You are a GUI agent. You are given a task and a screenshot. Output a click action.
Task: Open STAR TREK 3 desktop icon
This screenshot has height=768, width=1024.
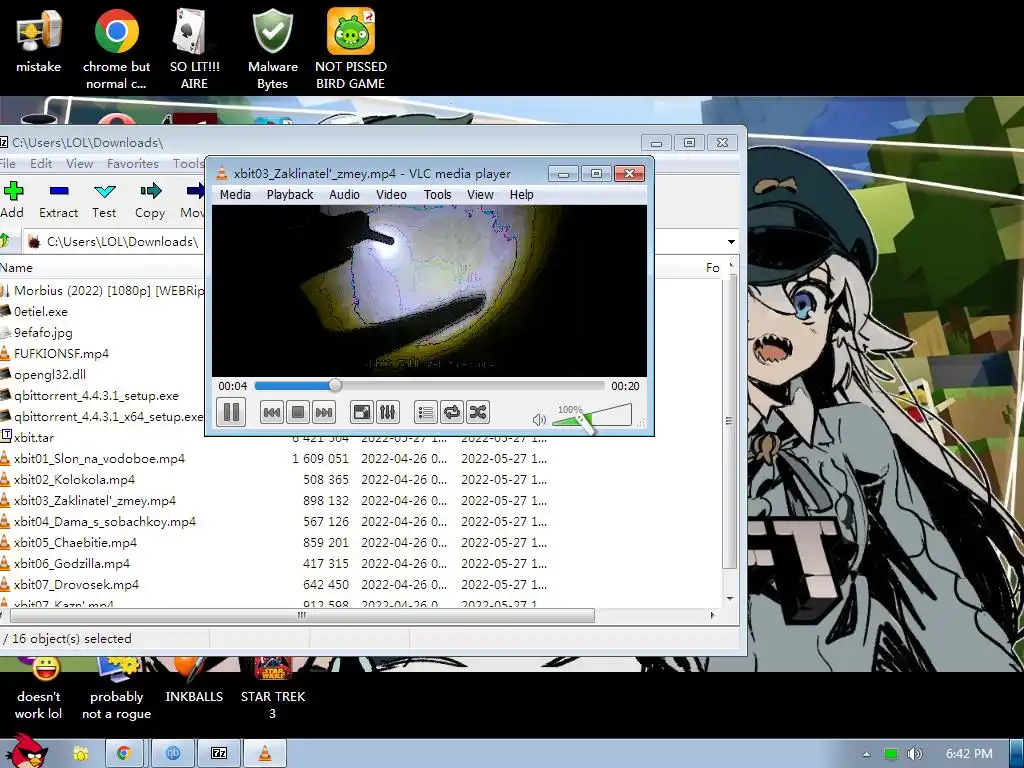click(x=272, y=689)
